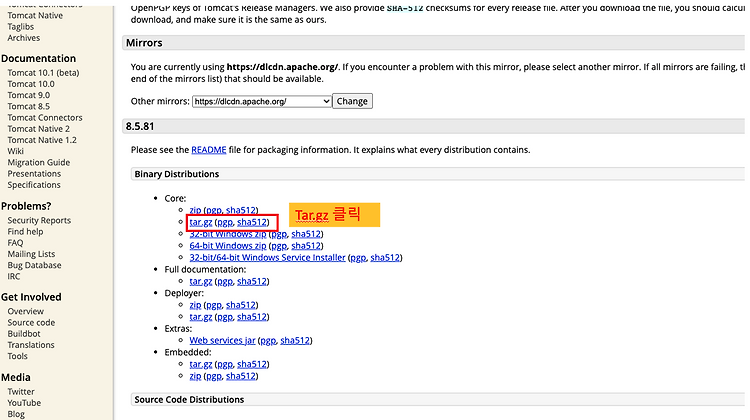750x420 pixels.
Task: Open pgp signature for Core tar.gz
Action: pos(225,222)
